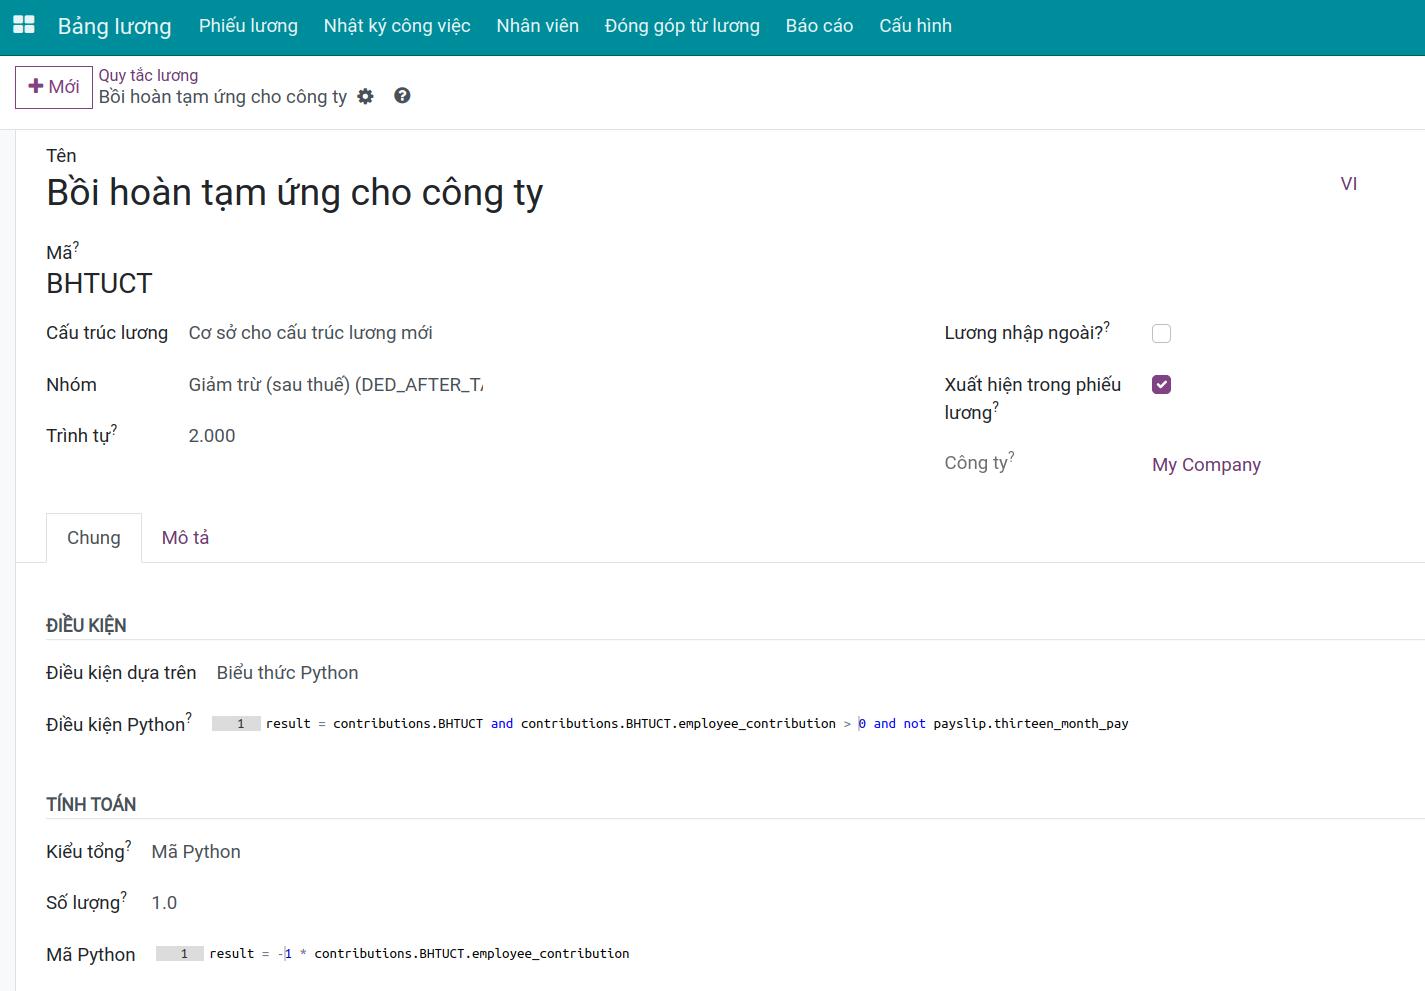Create a new record with Mới button
Screen dimensions: 1425x991
tap(54, 87)
